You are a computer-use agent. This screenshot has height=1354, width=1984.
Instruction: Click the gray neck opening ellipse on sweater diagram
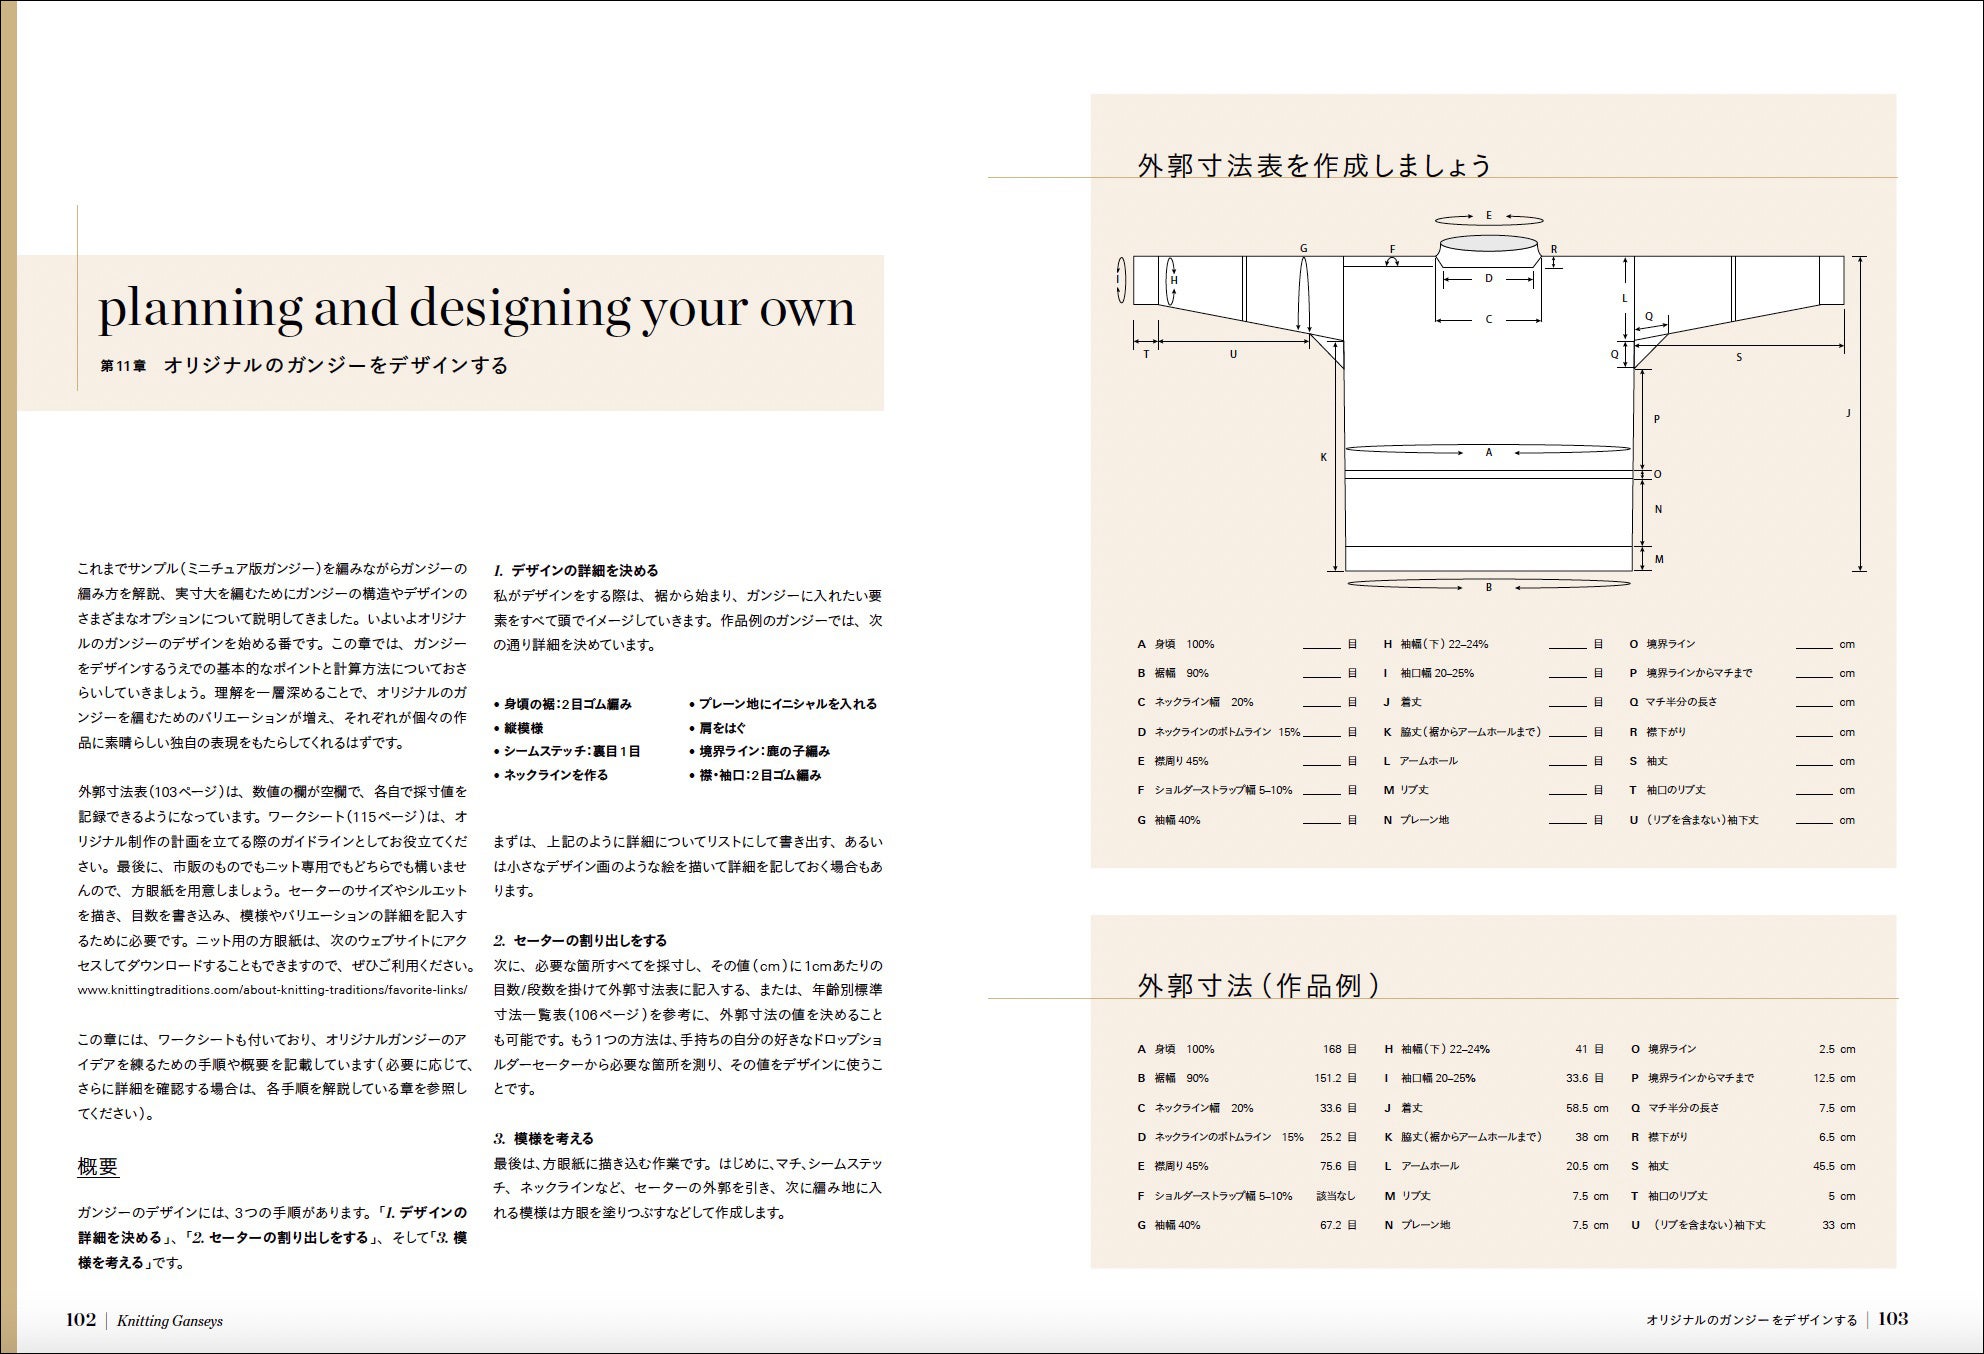1487,243
